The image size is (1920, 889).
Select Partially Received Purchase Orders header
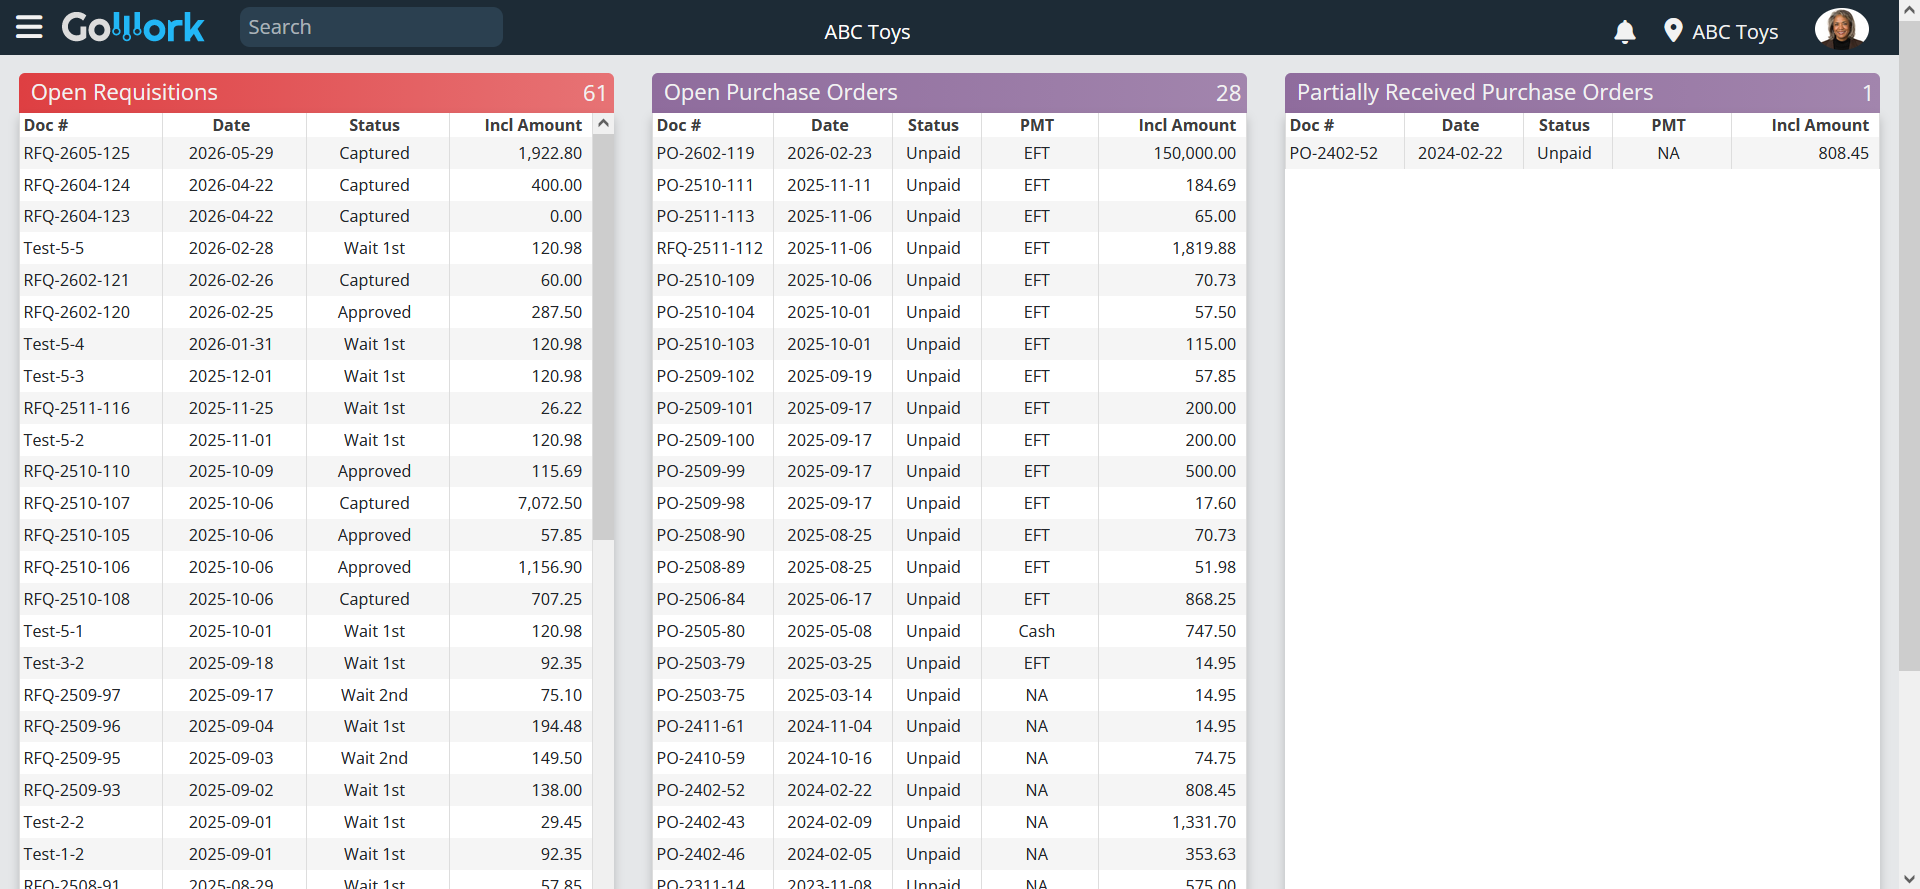pyautogui.click(x=1582, y=93)
